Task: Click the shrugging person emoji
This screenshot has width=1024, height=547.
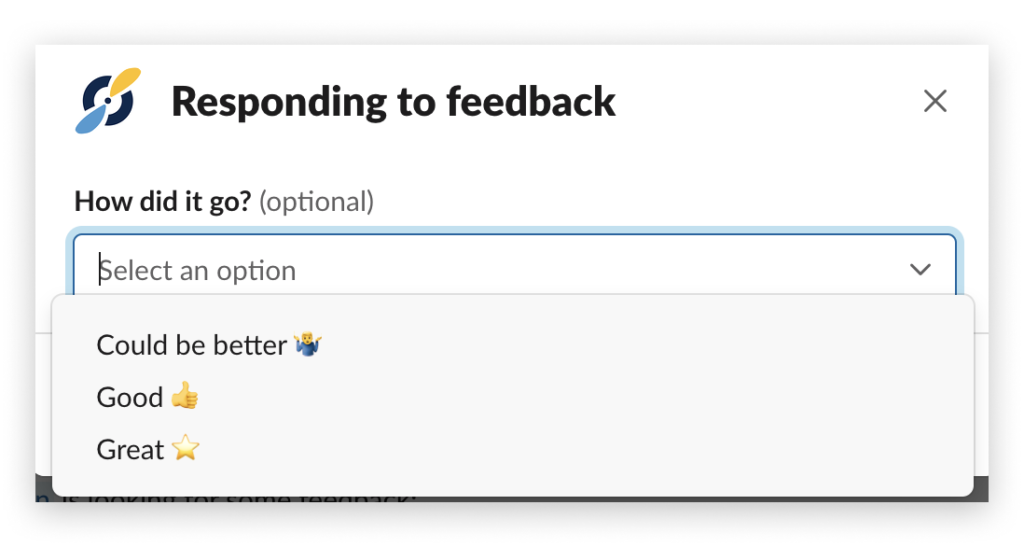Action: pyautogui.click(x=307, y=344)
